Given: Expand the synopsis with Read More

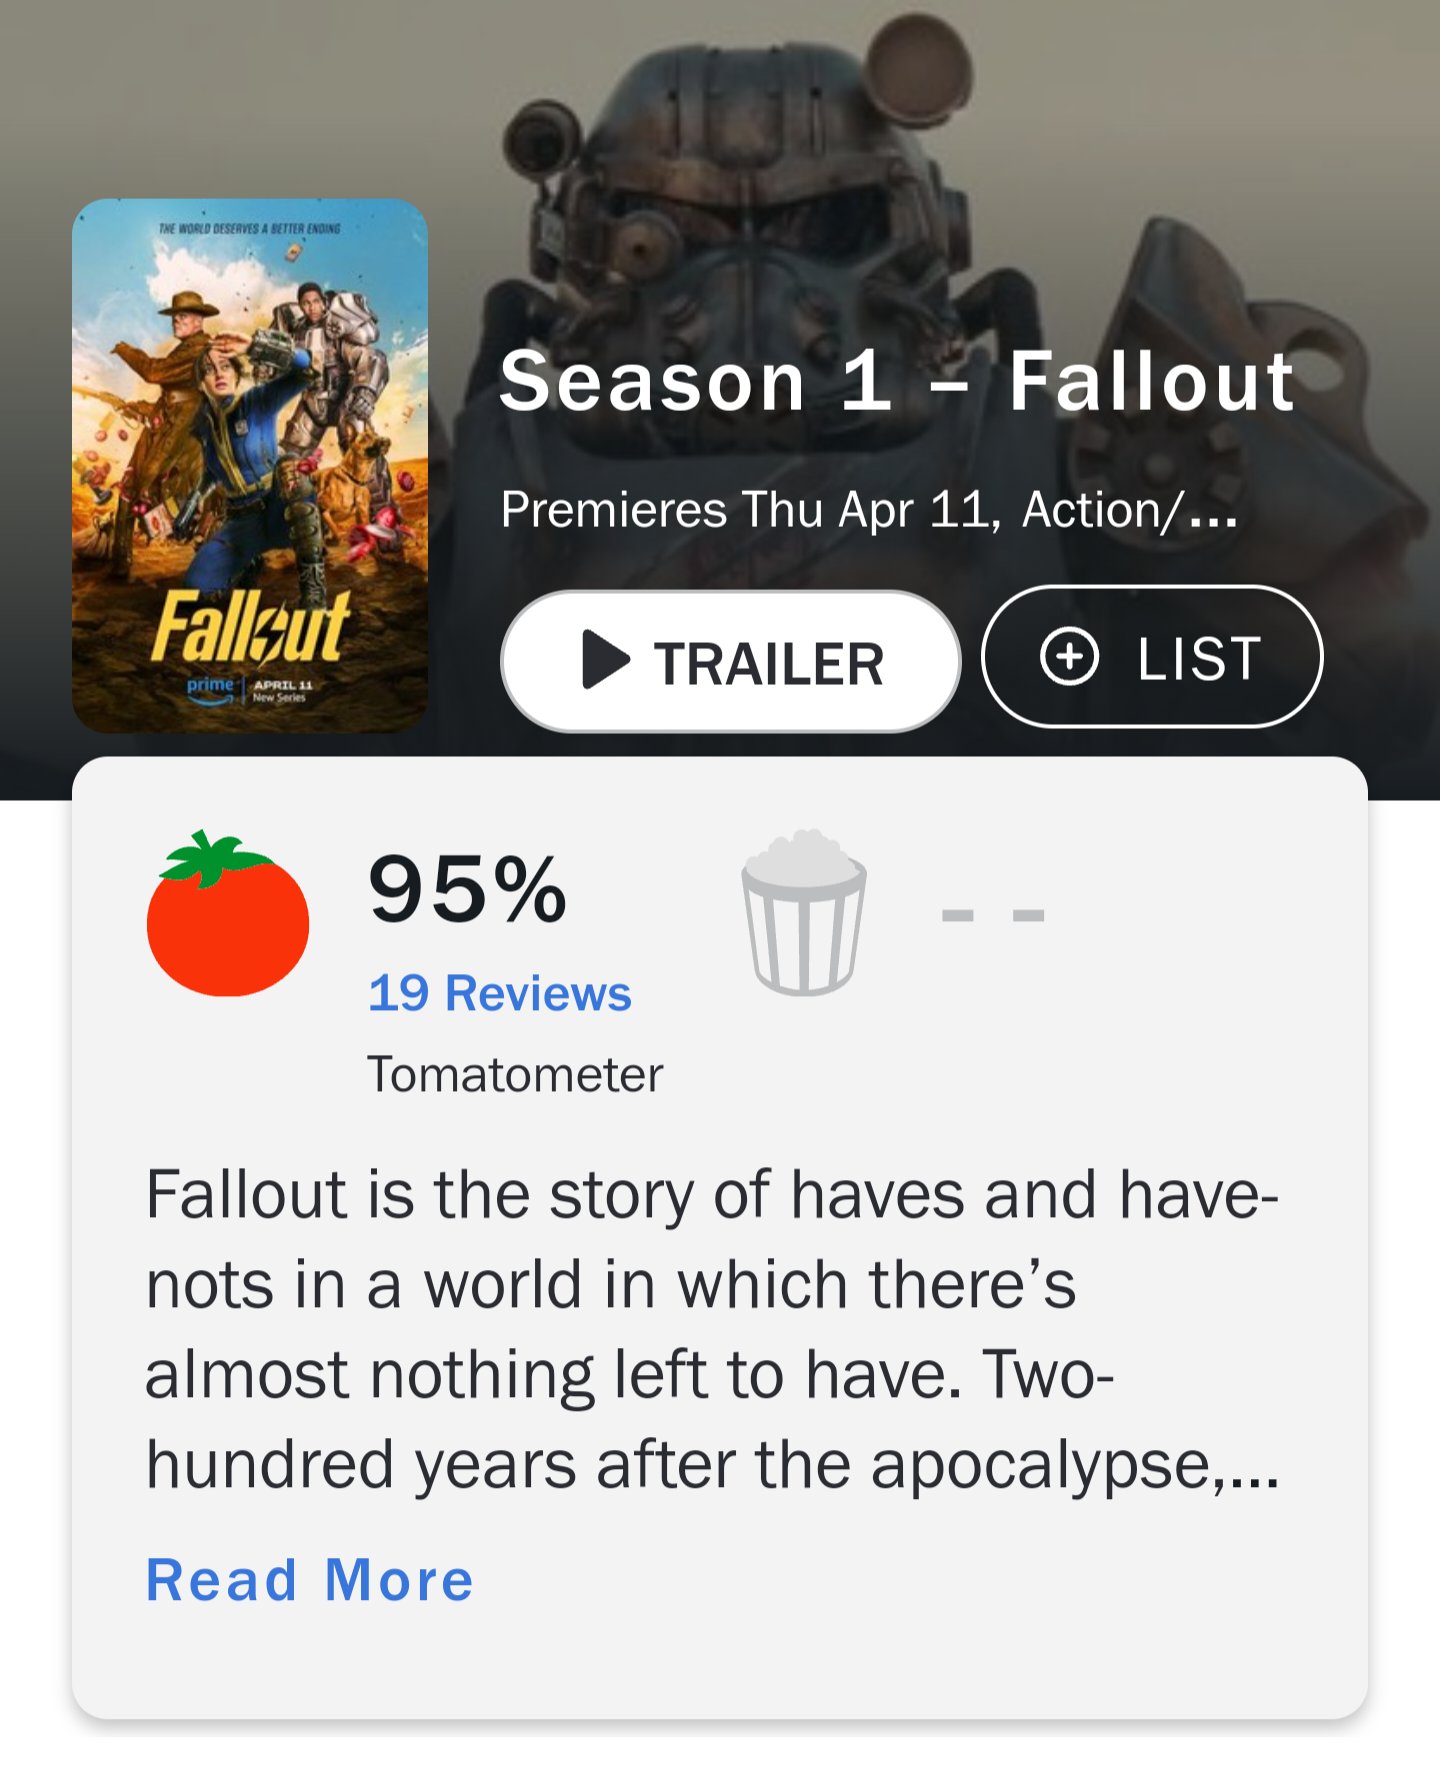Looking at the screenshot, I should (x=310, y=1580).
